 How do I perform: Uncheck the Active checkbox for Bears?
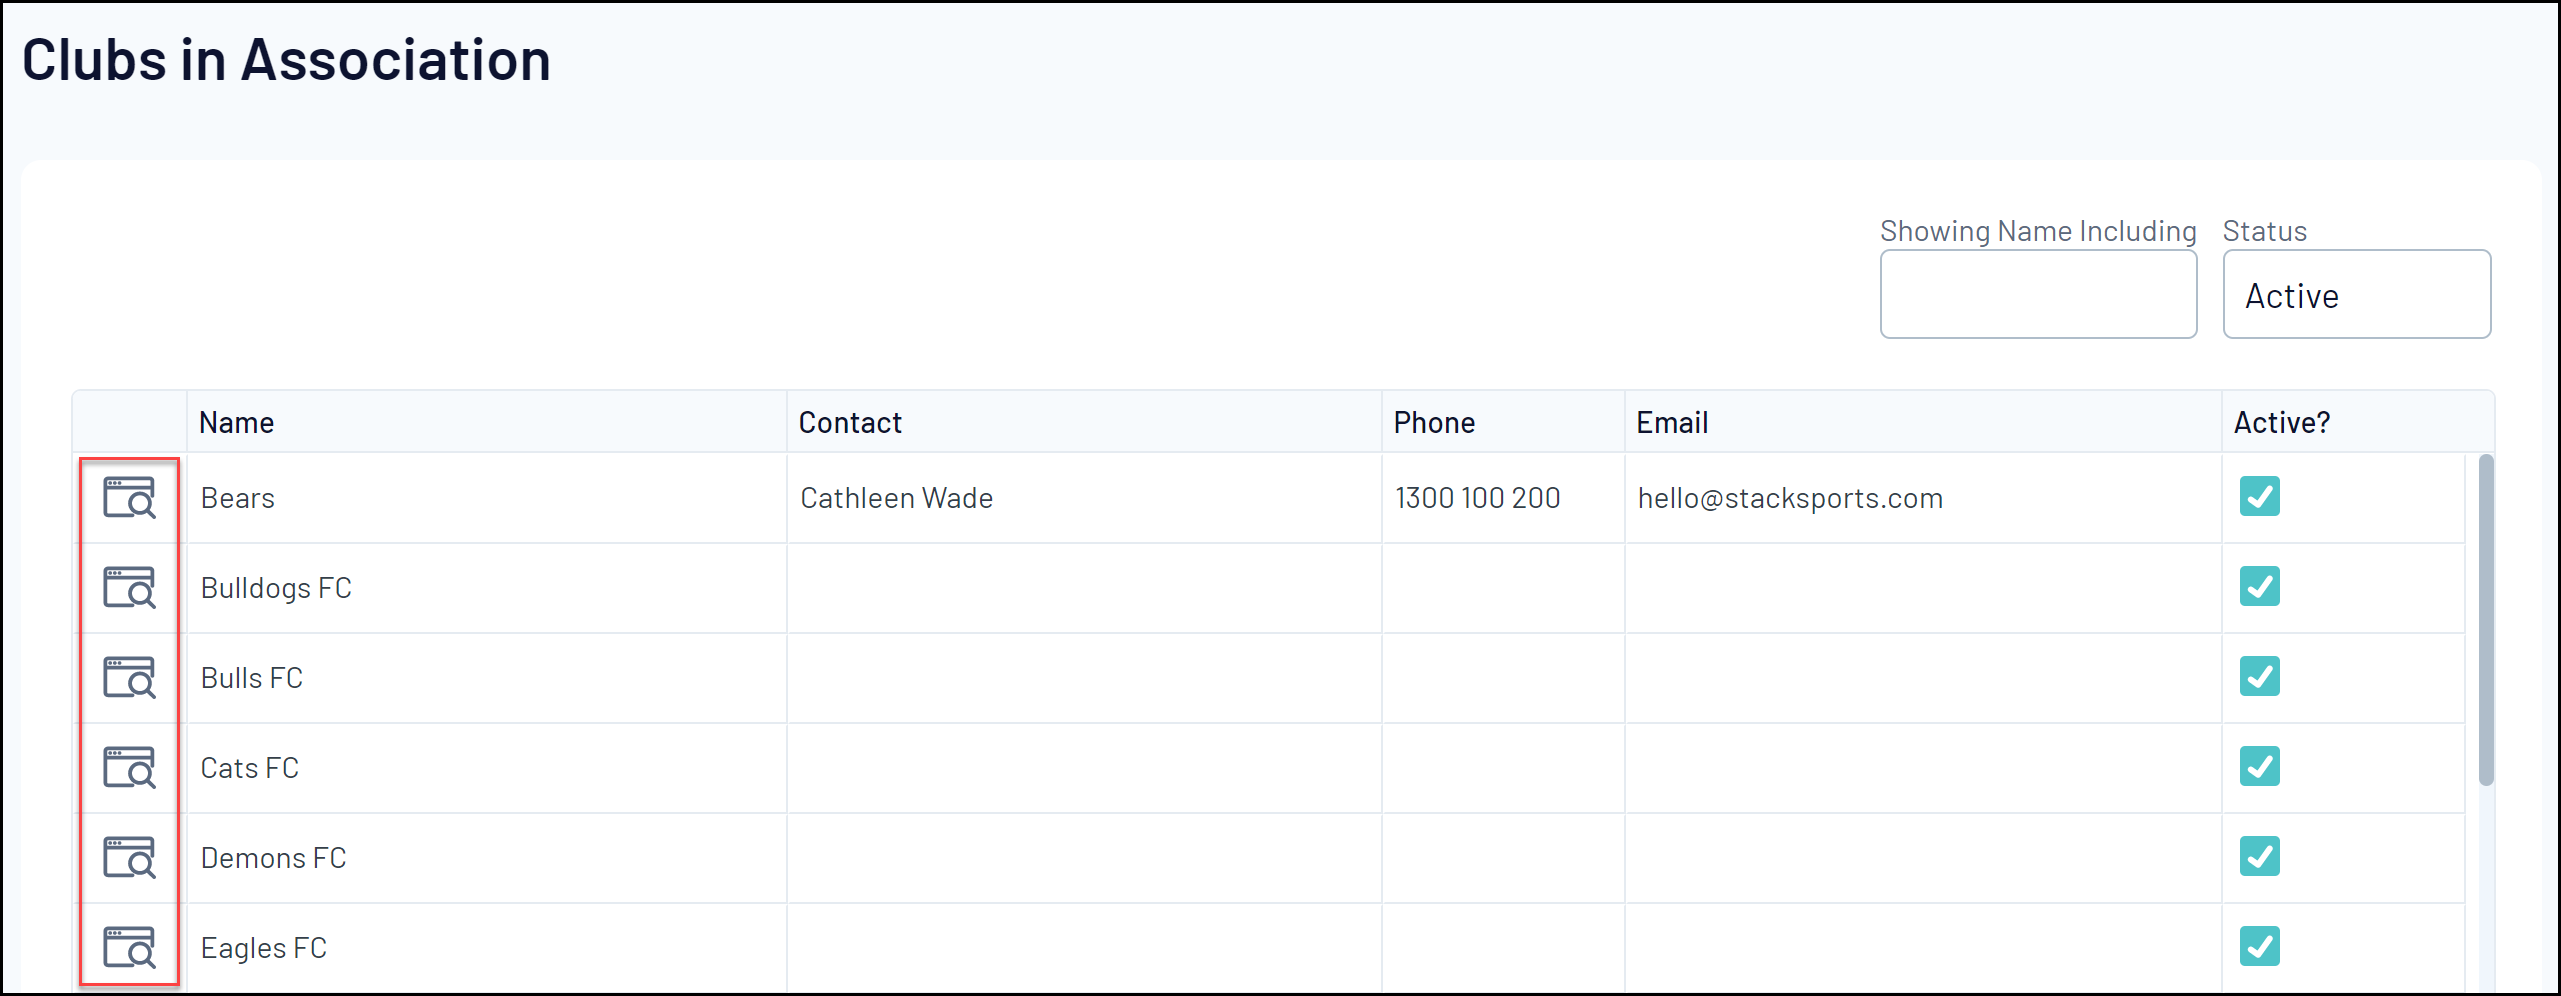[x=2259, y=496]
